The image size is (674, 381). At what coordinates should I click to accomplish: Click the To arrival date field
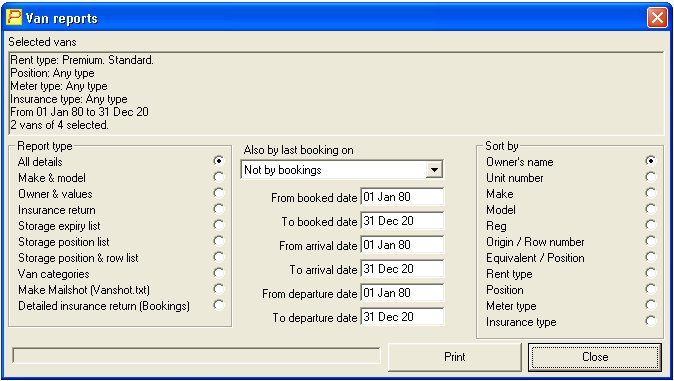tap(402, 269)
